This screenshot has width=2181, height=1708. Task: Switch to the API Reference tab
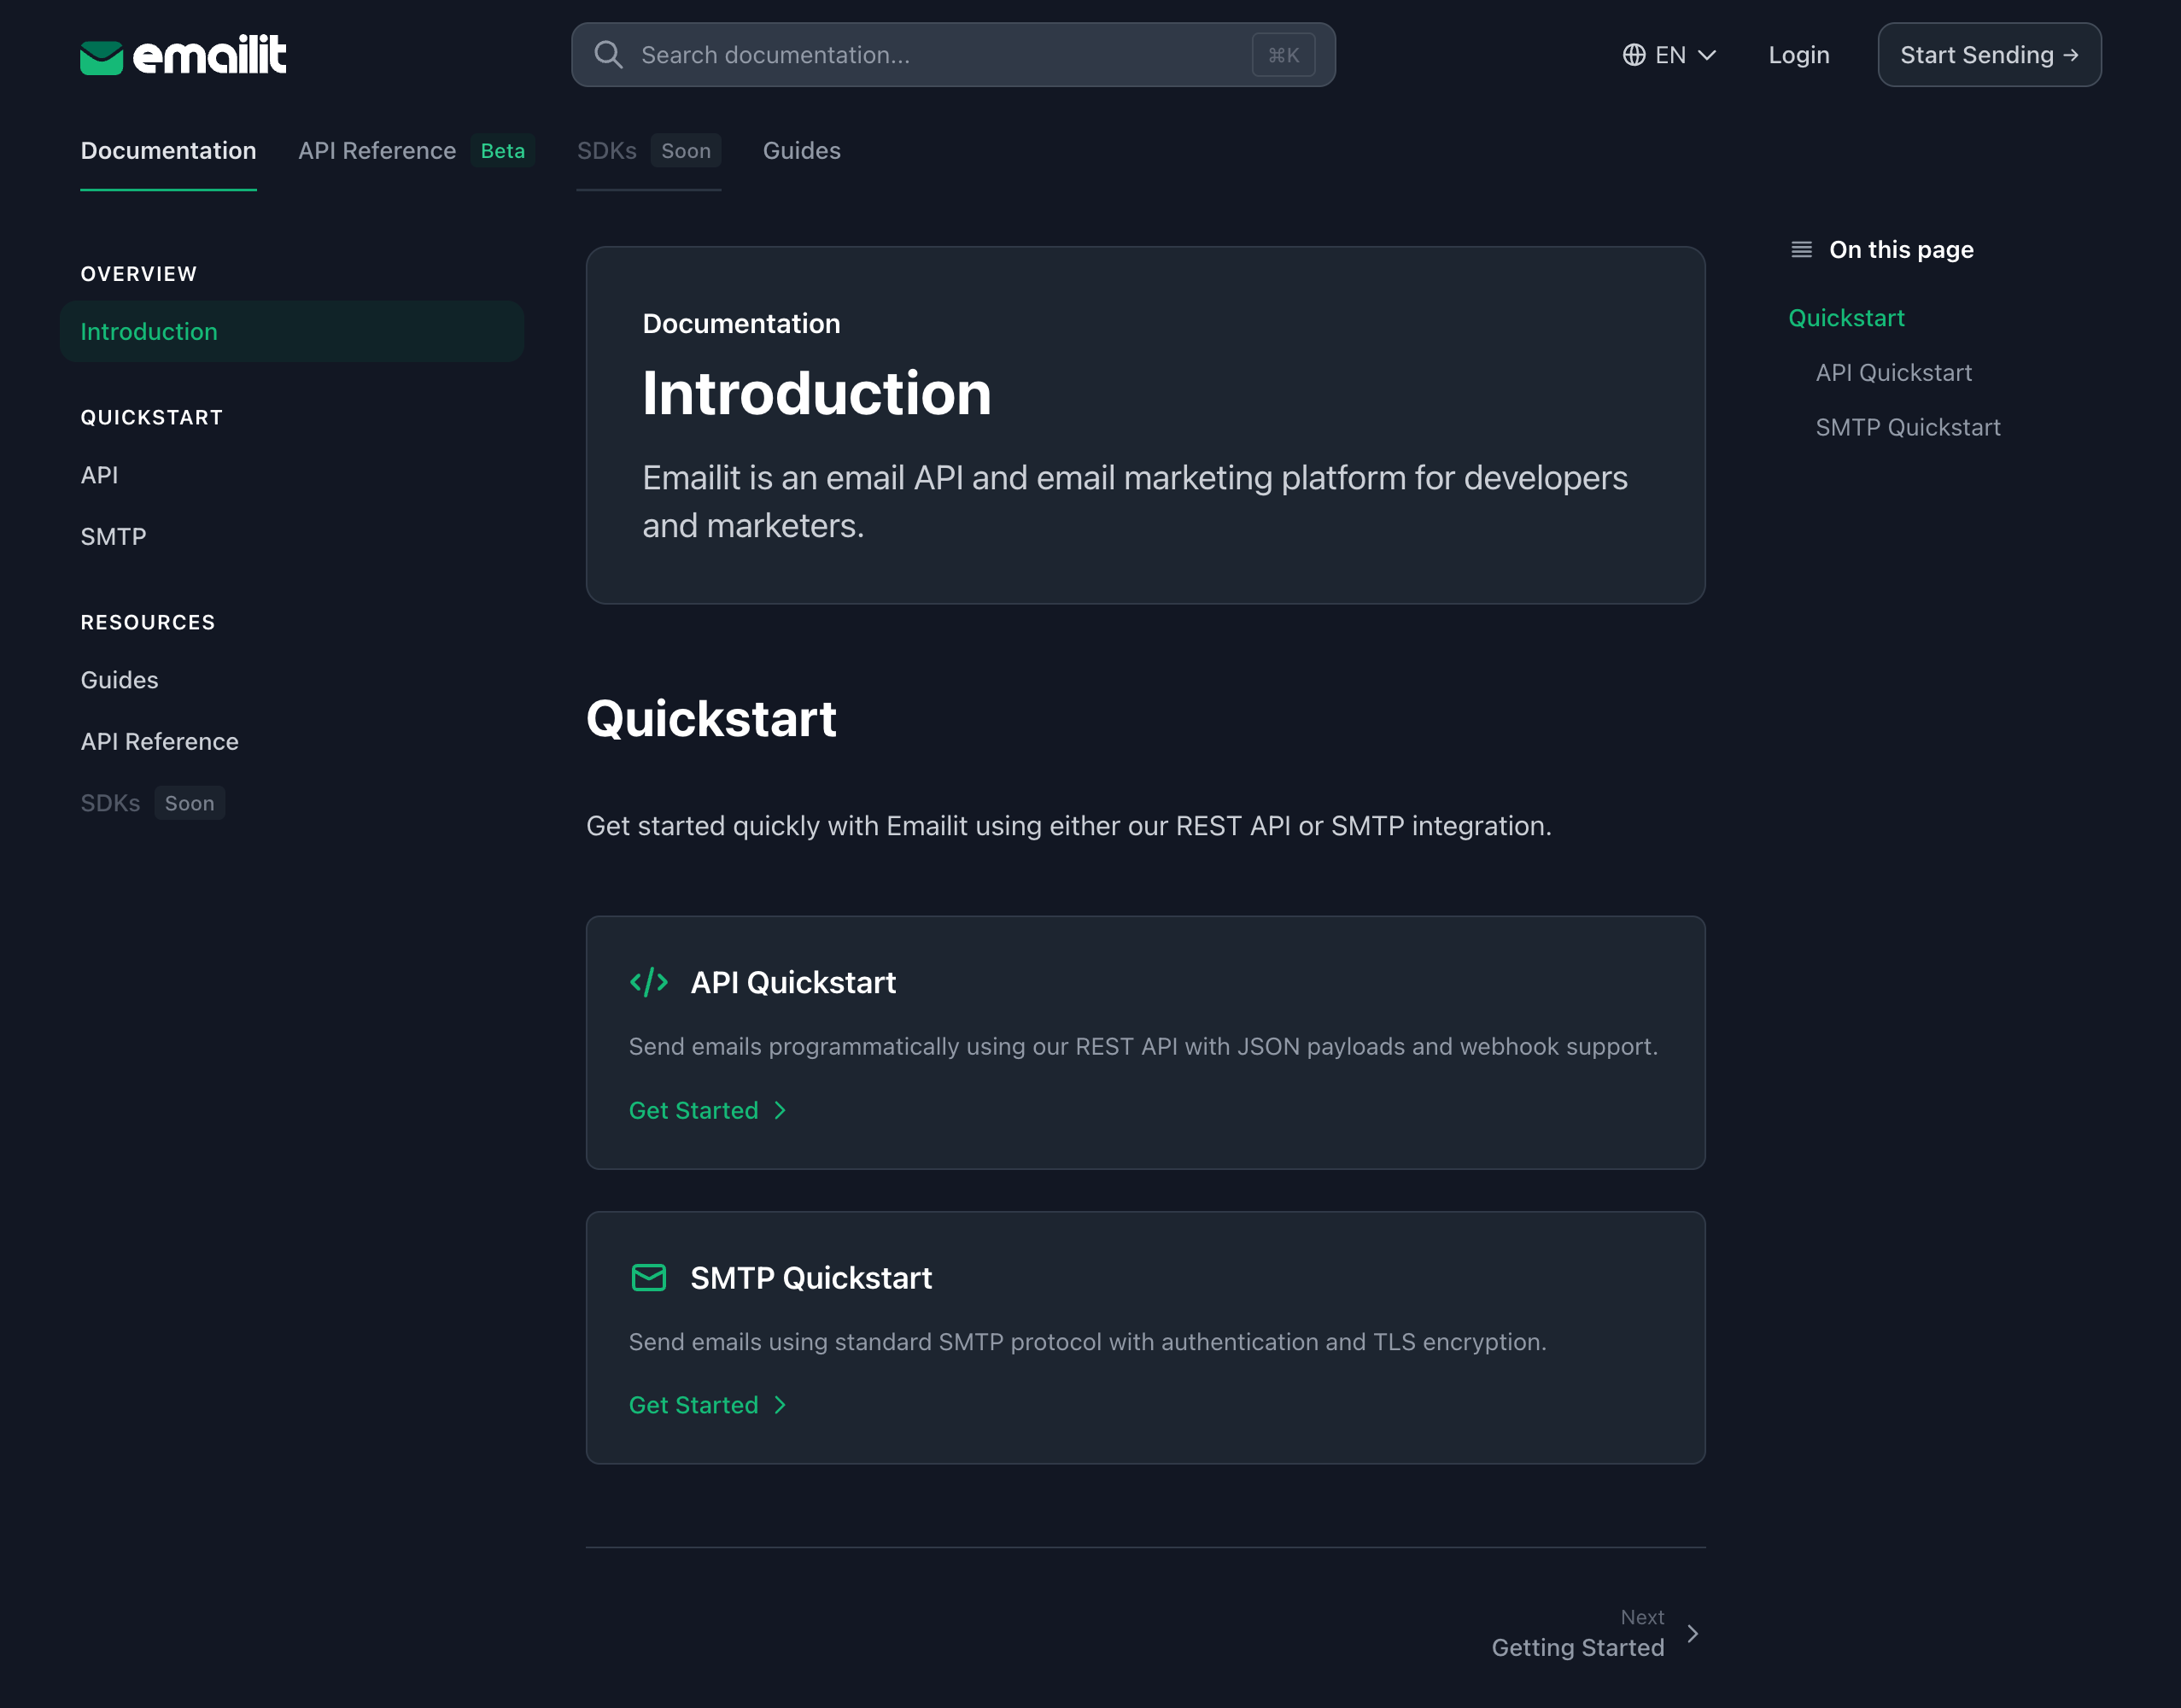[x=377, y=150]
